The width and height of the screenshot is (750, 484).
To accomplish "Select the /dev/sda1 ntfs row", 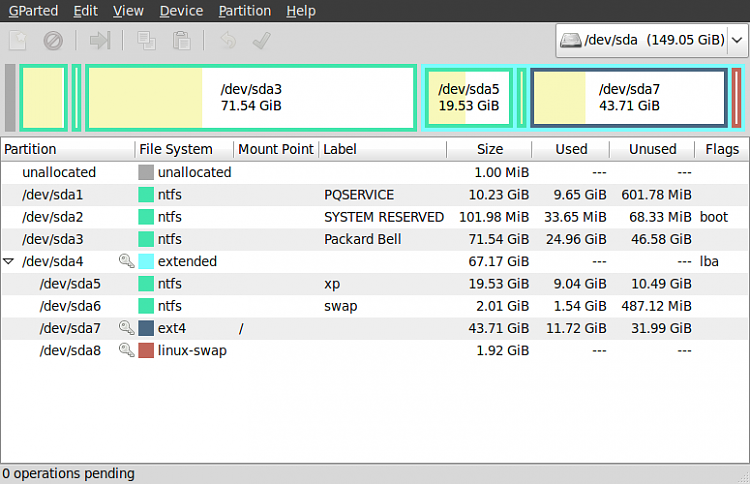I will (375, 195).
